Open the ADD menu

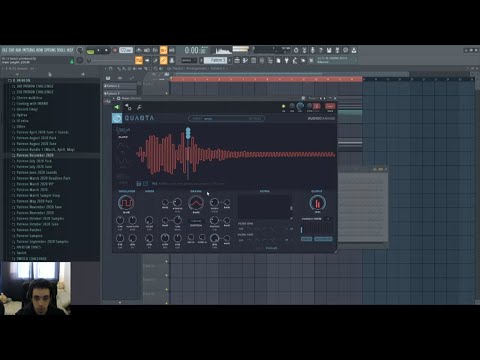pos(18,50)
